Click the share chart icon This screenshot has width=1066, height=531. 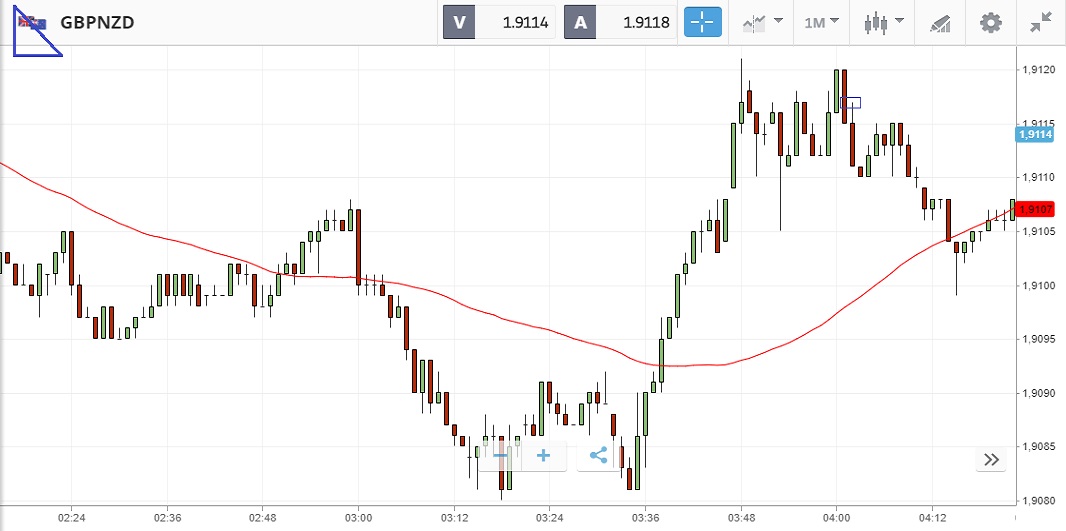click(x=599, y=456)
